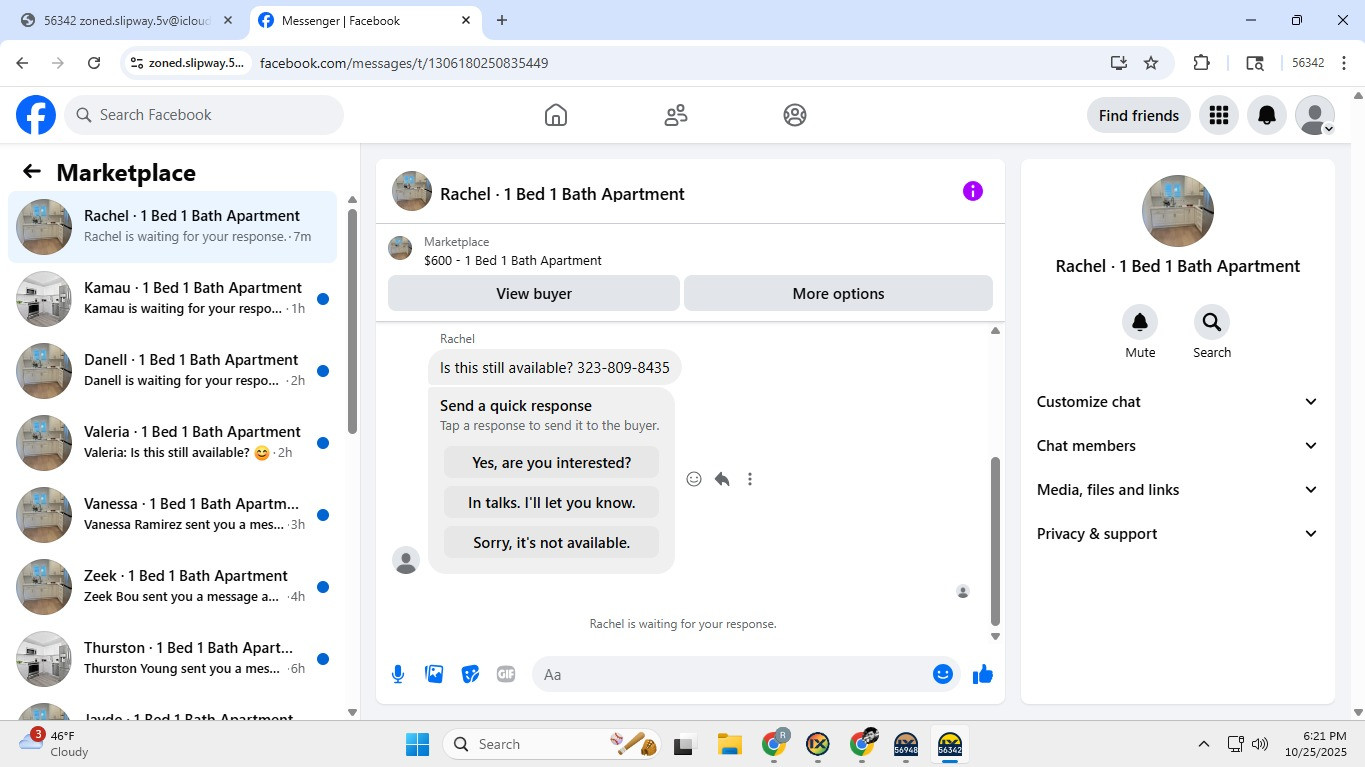Open Windows Start menu

coord(417,744)
